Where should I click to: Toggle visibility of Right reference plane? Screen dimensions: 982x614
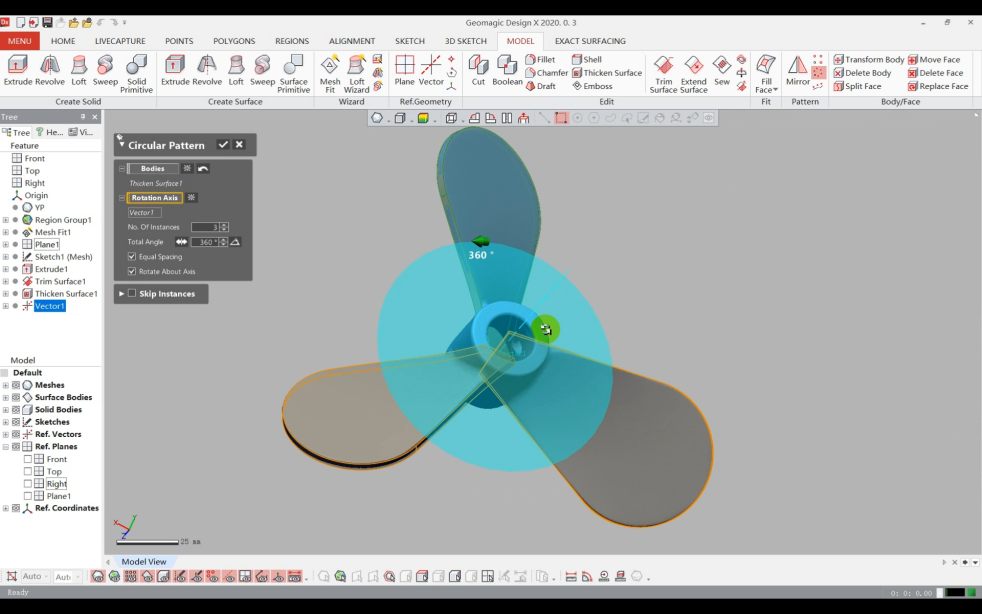[x=26, y=483]
